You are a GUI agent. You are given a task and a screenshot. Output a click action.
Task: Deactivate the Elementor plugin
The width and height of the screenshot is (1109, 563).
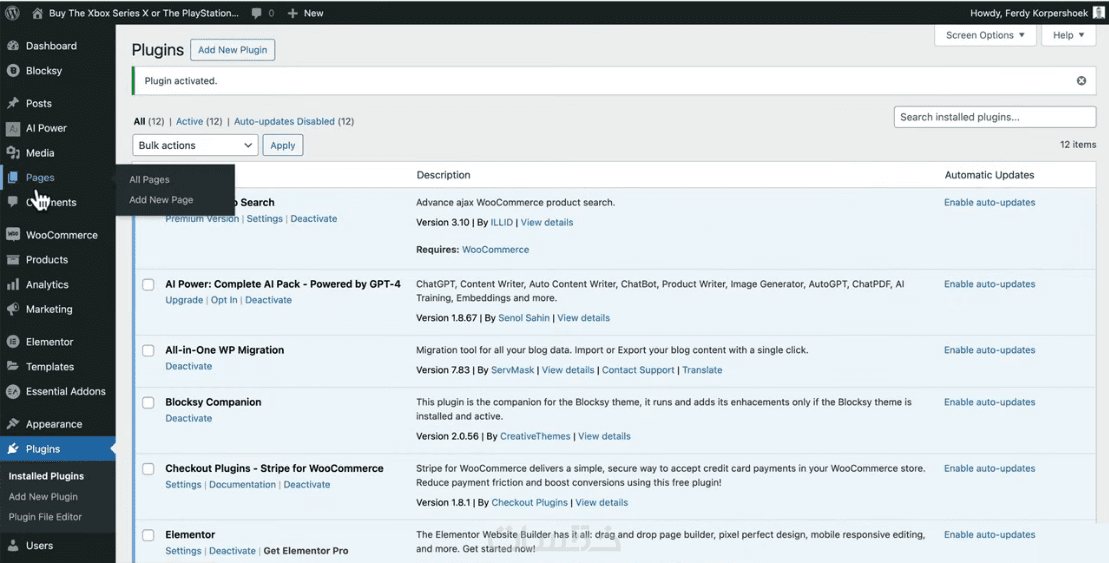(x=232, y=551)
